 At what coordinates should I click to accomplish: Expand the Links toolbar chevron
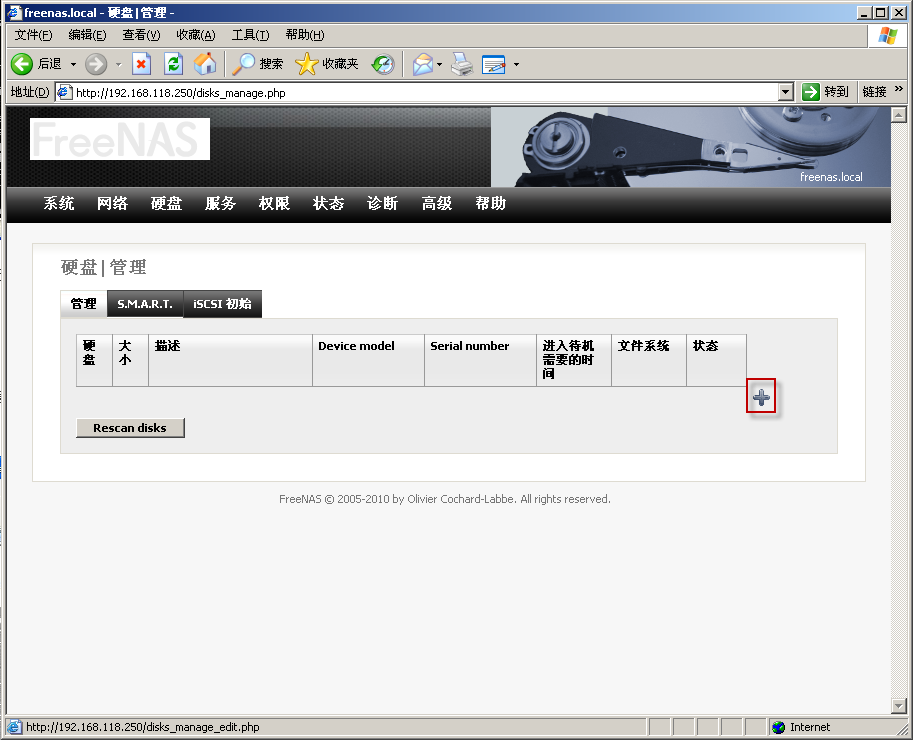898,89
